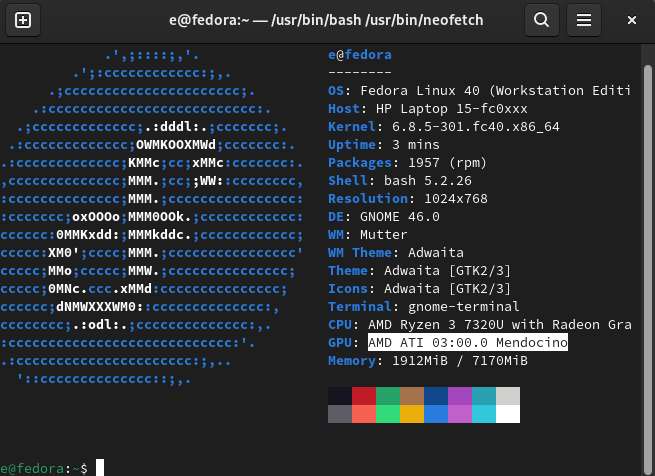Click the e@fedora:~$ shell prompt
This screenshot has height=476, width=655.
tap(44, 468)
